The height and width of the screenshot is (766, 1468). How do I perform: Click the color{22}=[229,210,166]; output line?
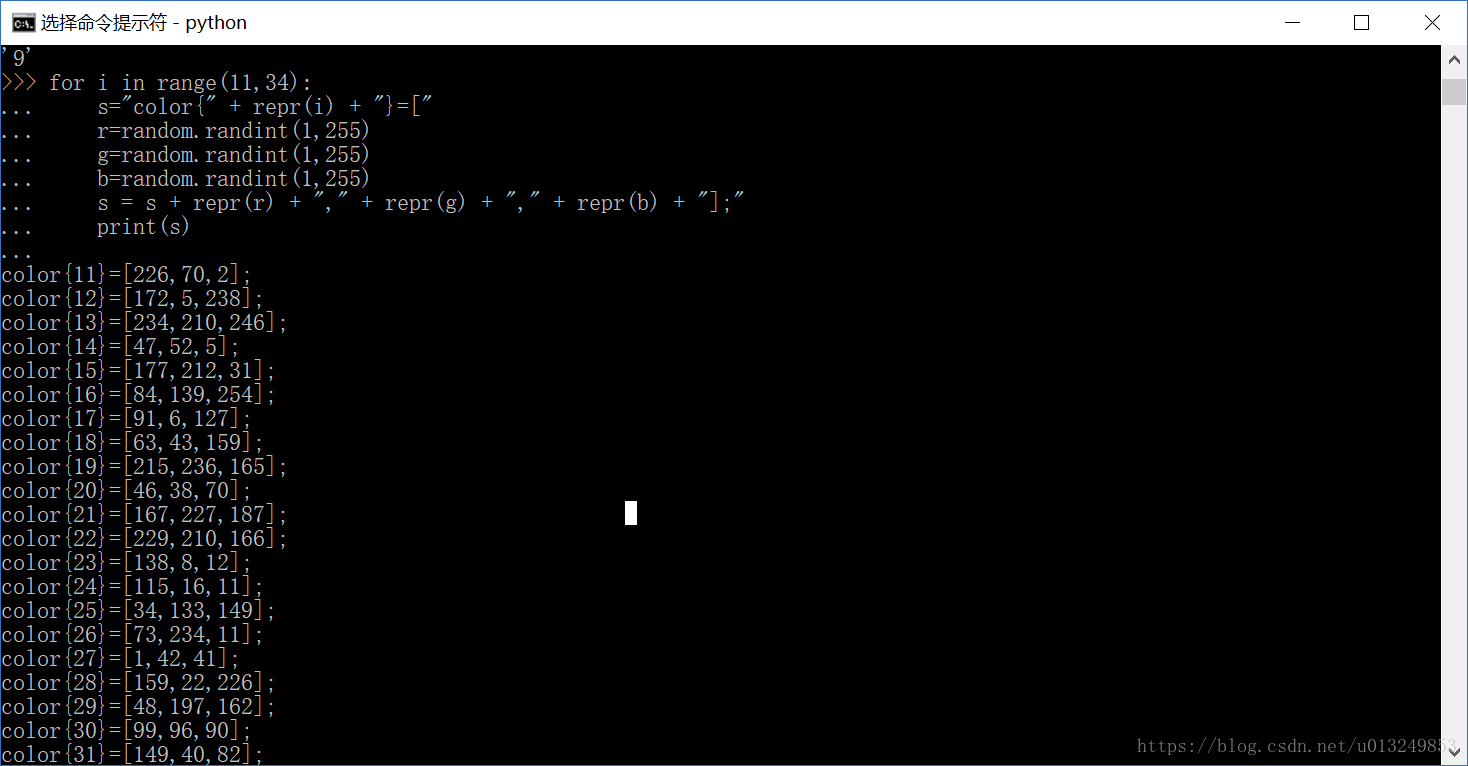click(x=145, y=539)
